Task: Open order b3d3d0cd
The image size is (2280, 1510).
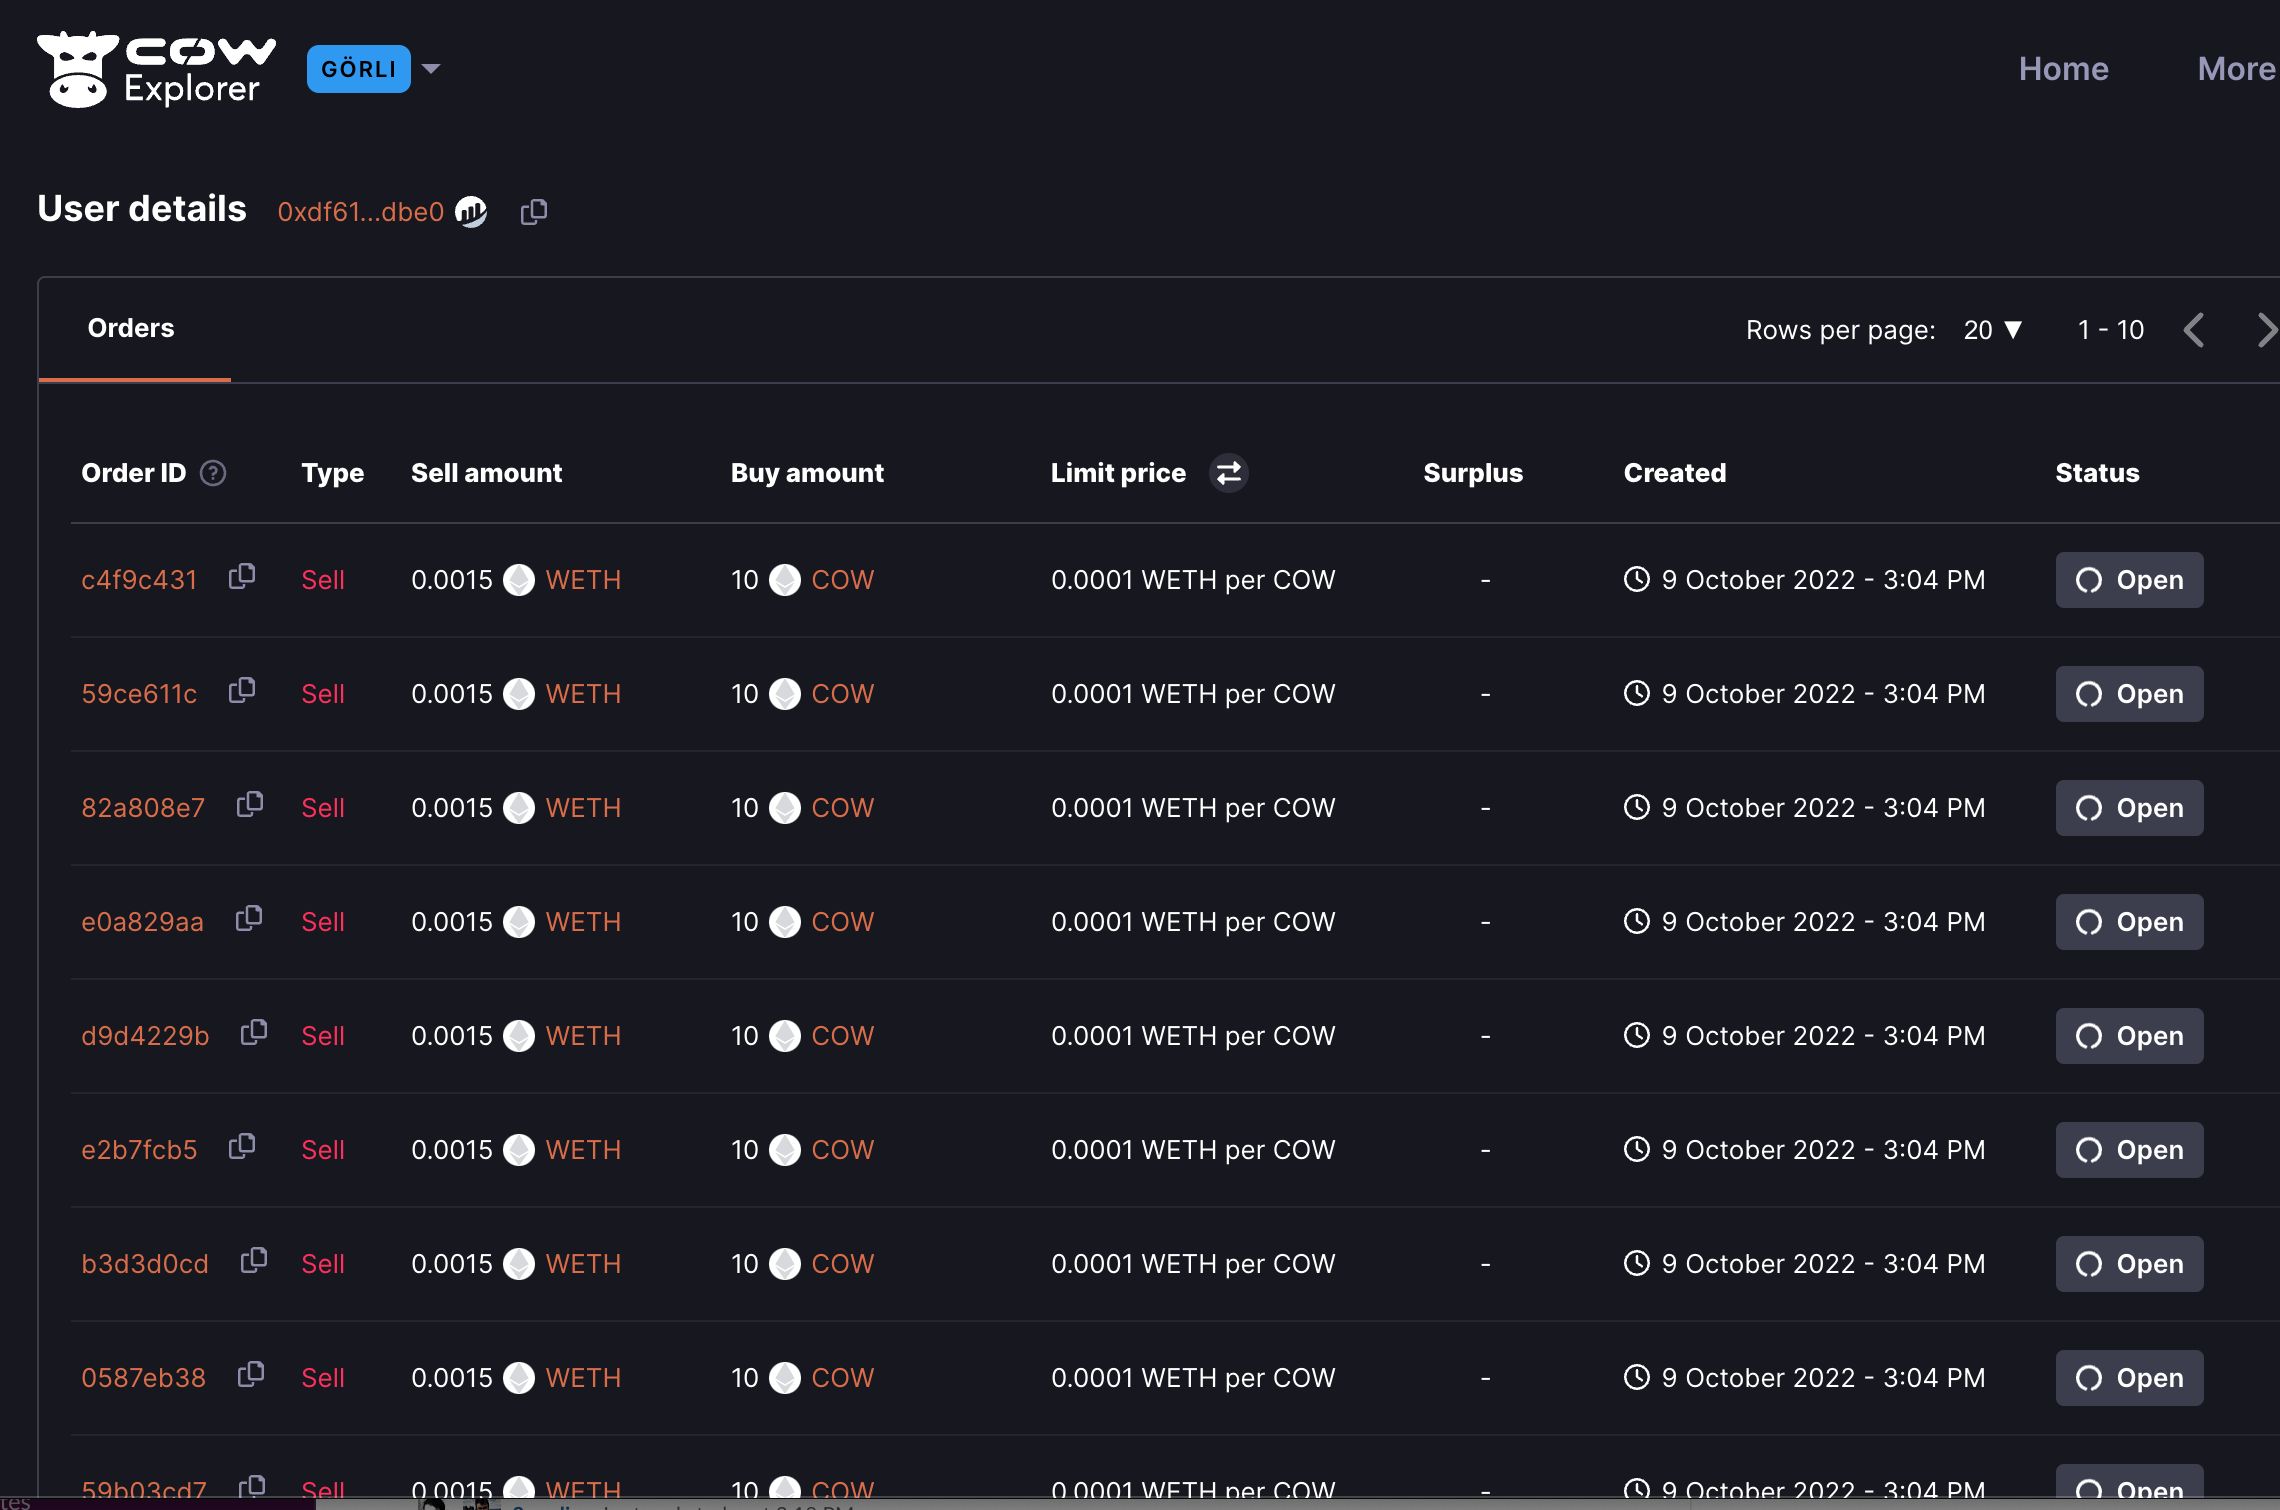Action: pyautogui.click(x=145, y=1264)
